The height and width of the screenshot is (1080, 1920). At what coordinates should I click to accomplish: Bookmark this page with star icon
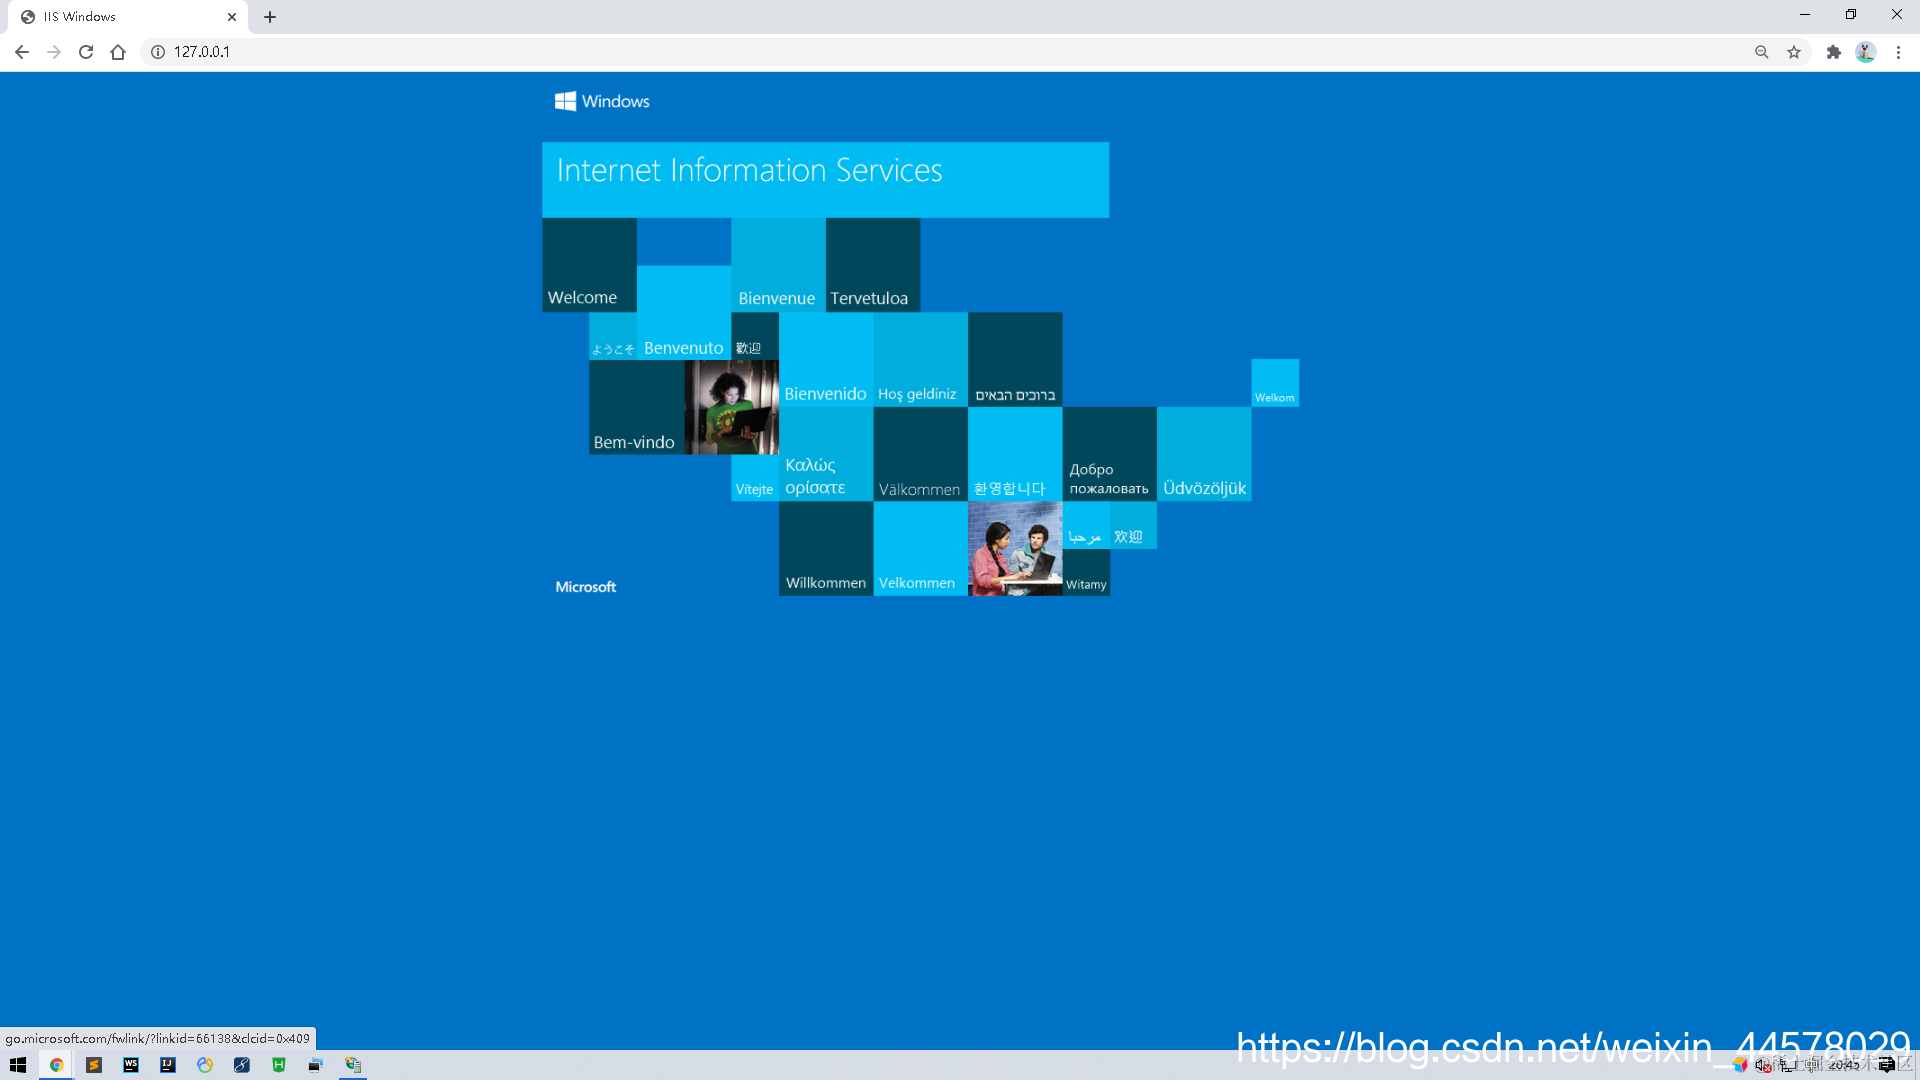[1794, 52]
